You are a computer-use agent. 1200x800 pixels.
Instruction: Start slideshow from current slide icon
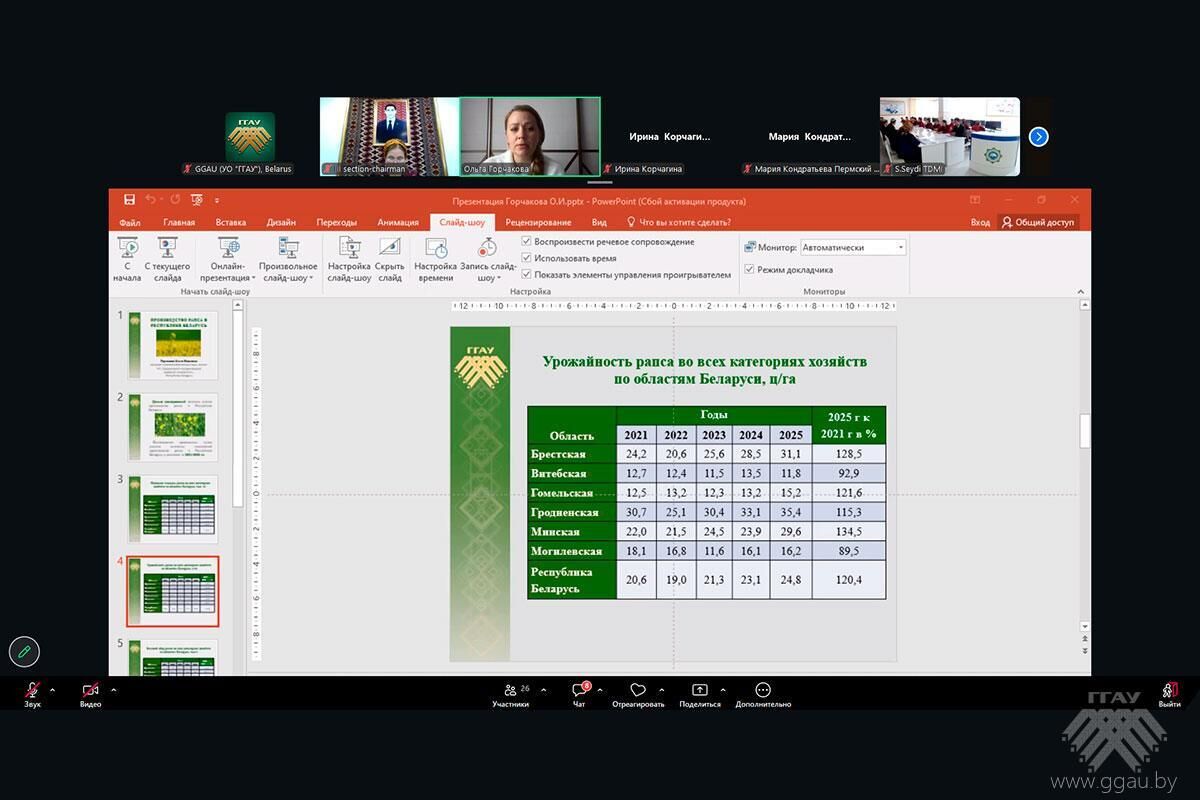pyautogui.click(x=167, y=248)
